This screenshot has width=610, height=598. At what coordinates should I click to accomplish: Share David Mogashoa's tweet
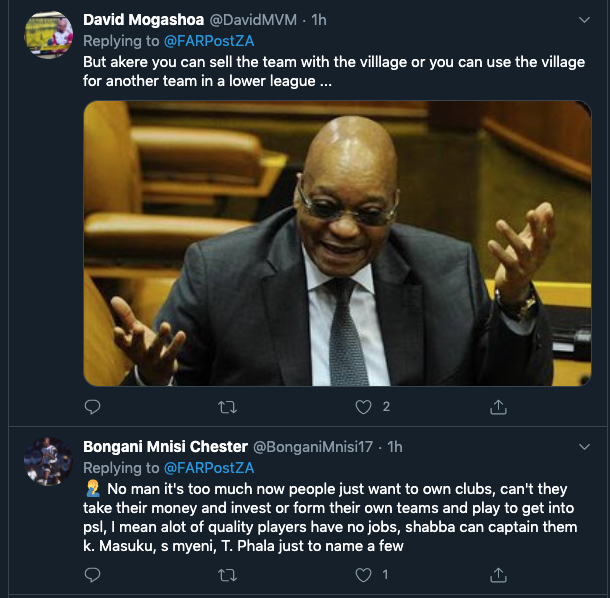498,407
